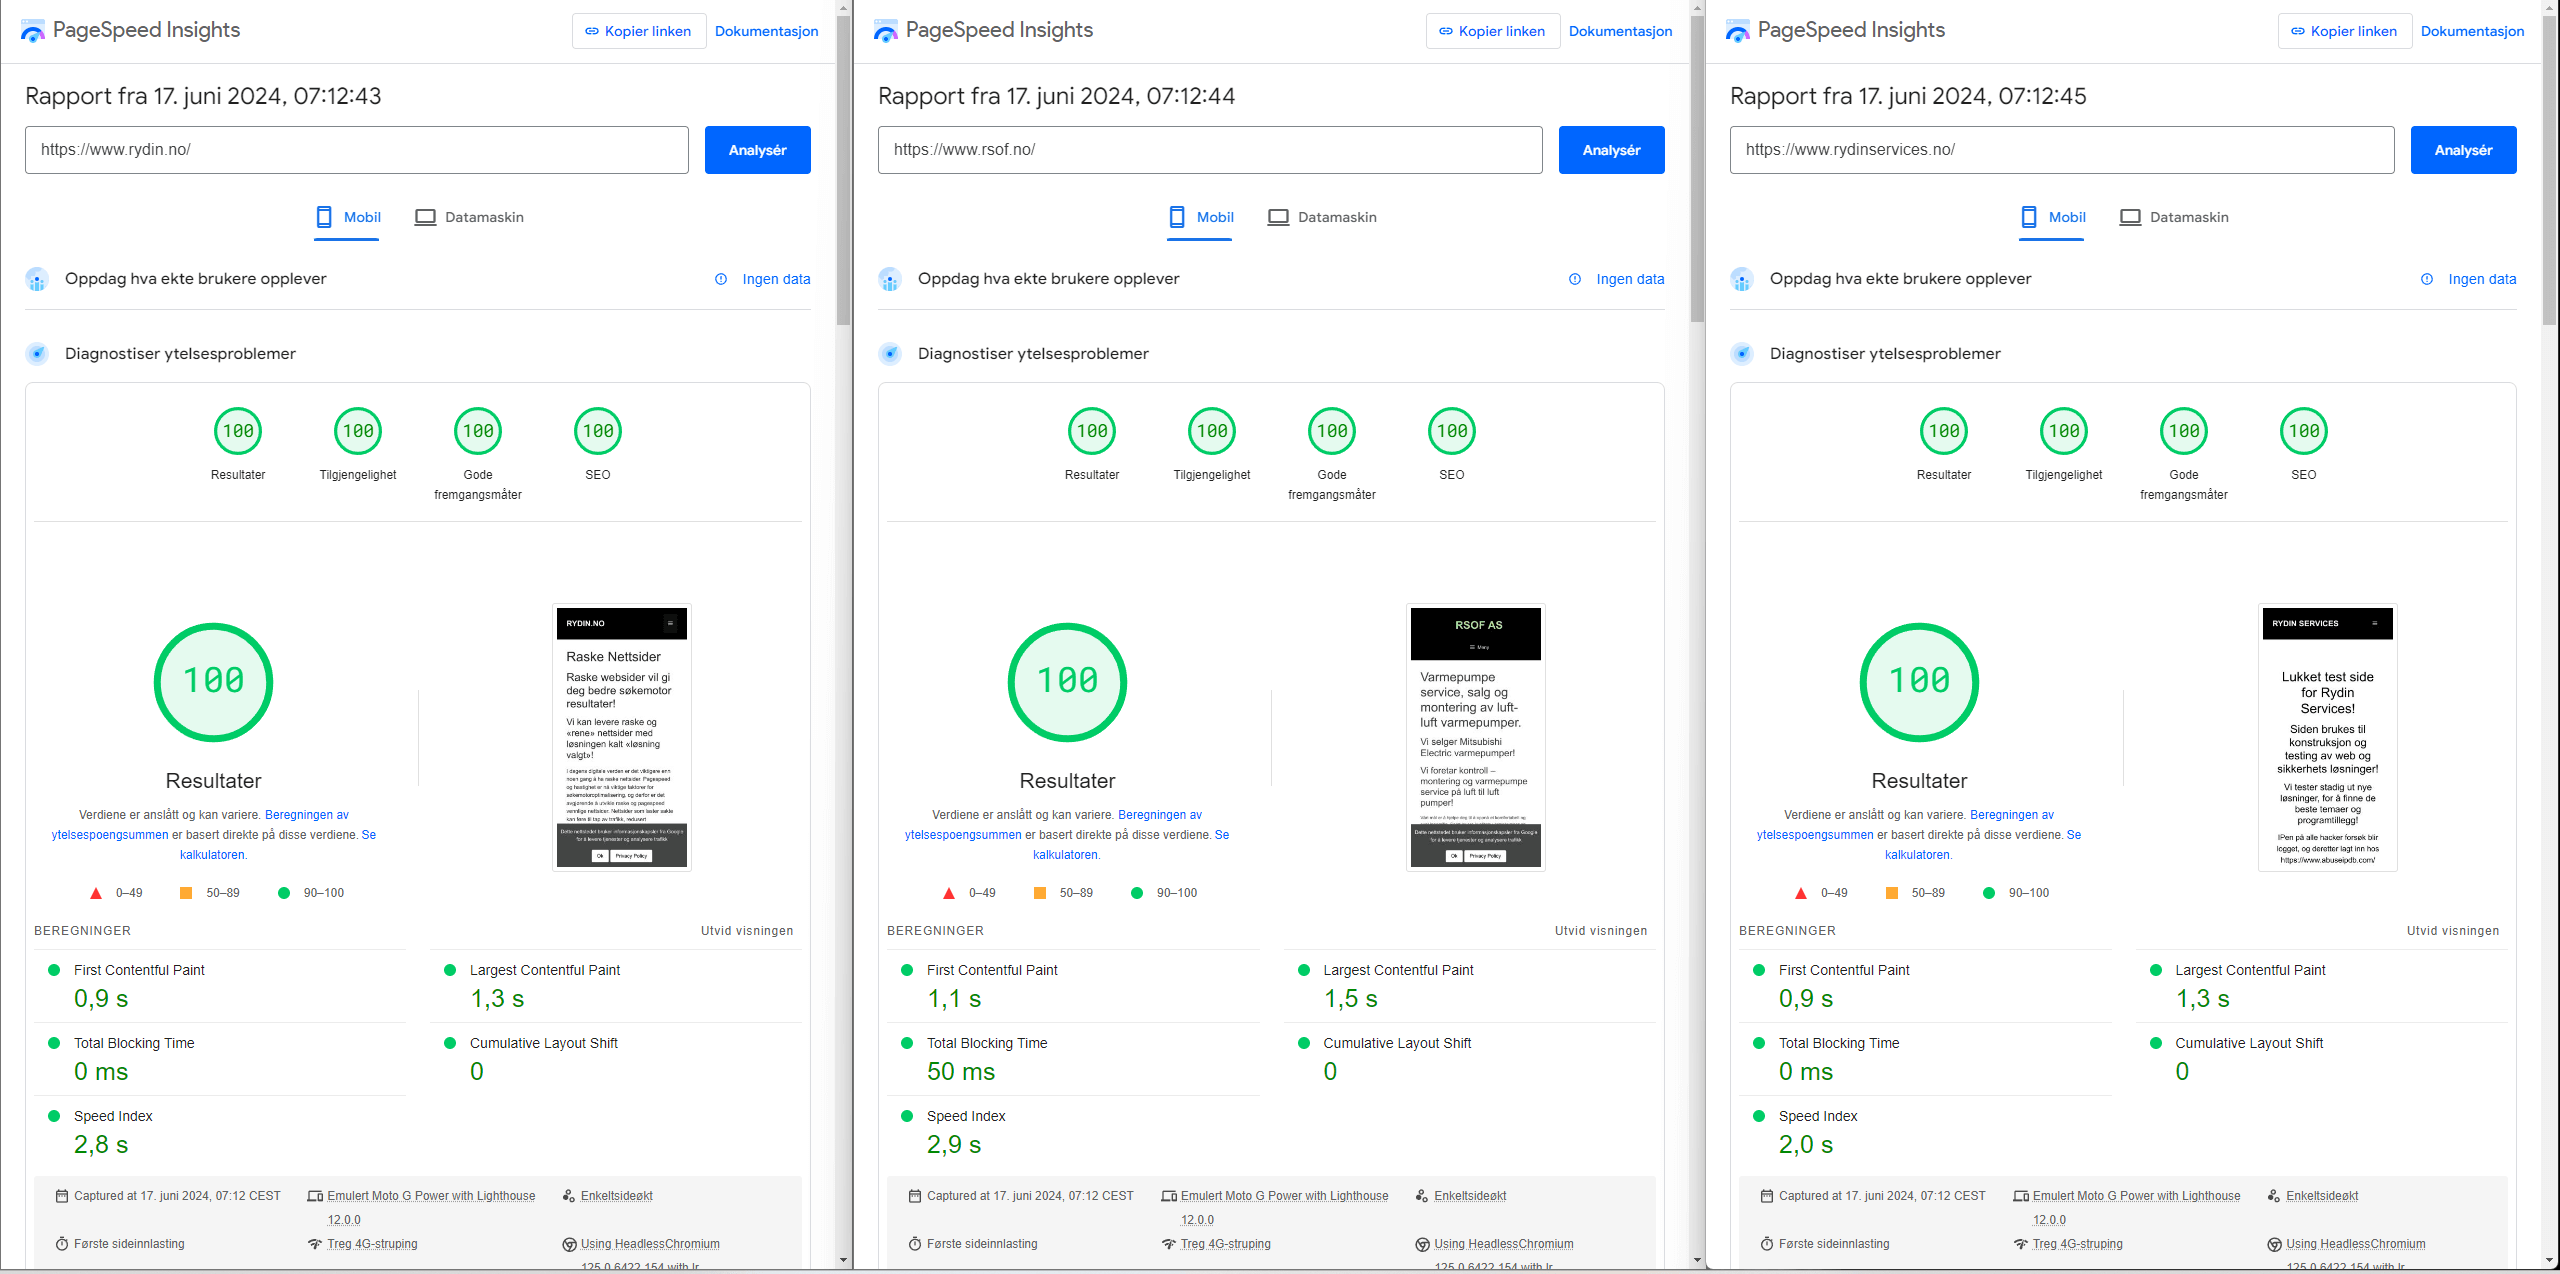Open Se kalkulatoren link for rydin.no
The width and height of the screenshot is (2560, 1274).
(x=212, y=855)
